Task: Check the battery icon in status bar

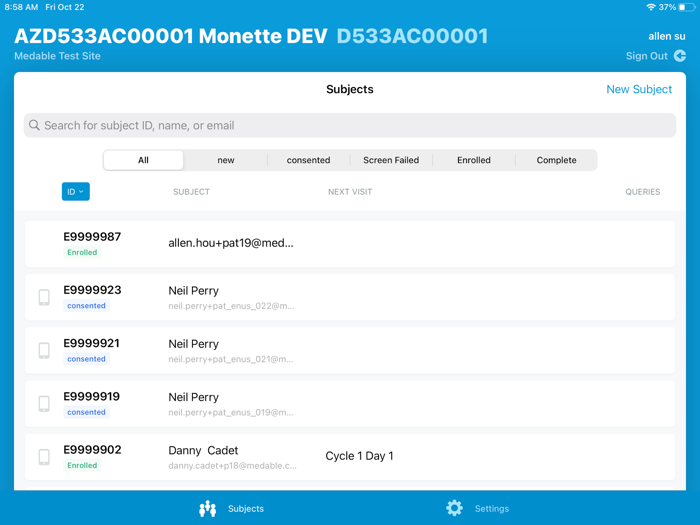Action: click(686, 7)
